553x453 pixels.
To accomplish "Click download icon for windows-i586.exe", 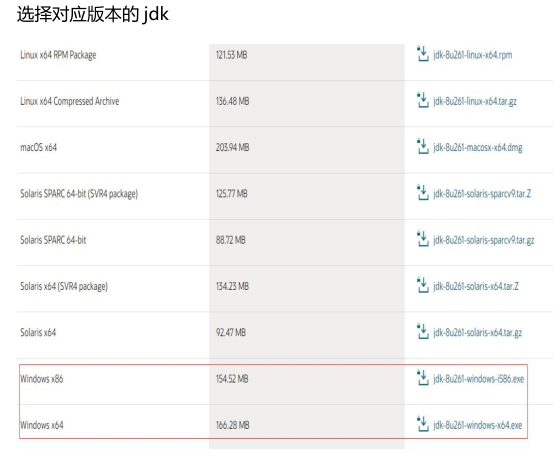I will (423, 378).
